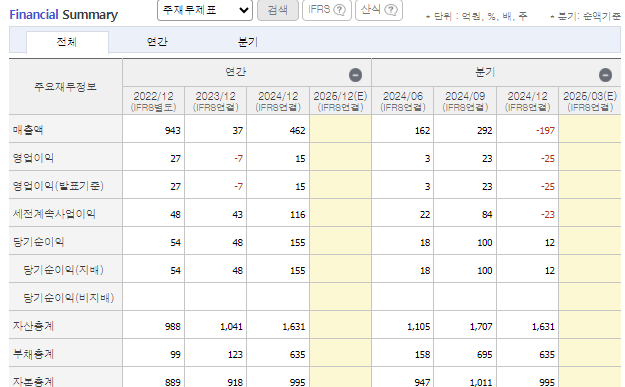Click the 2022/12 annual column header
Image resolution: width=625 pixels, height=387 pixels.
point(153,101)
